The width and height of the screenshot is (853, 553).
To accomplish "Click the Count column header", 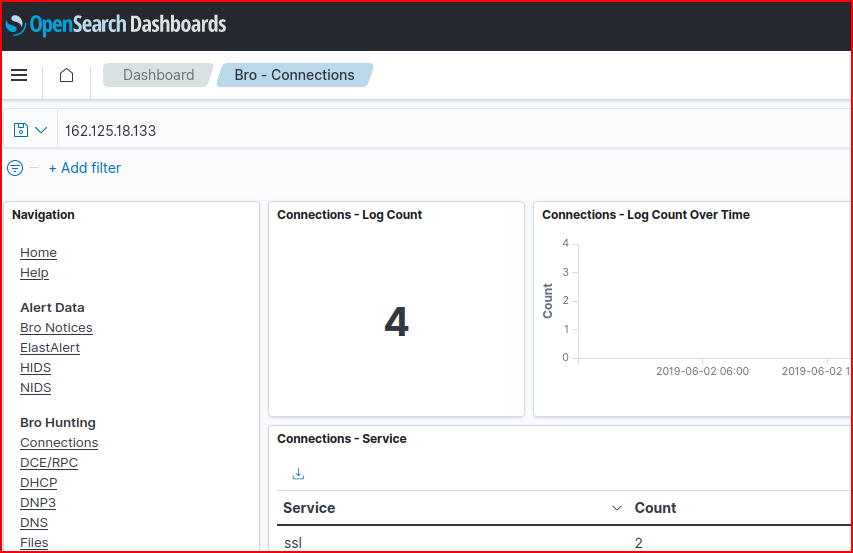I will coord(656,508).
